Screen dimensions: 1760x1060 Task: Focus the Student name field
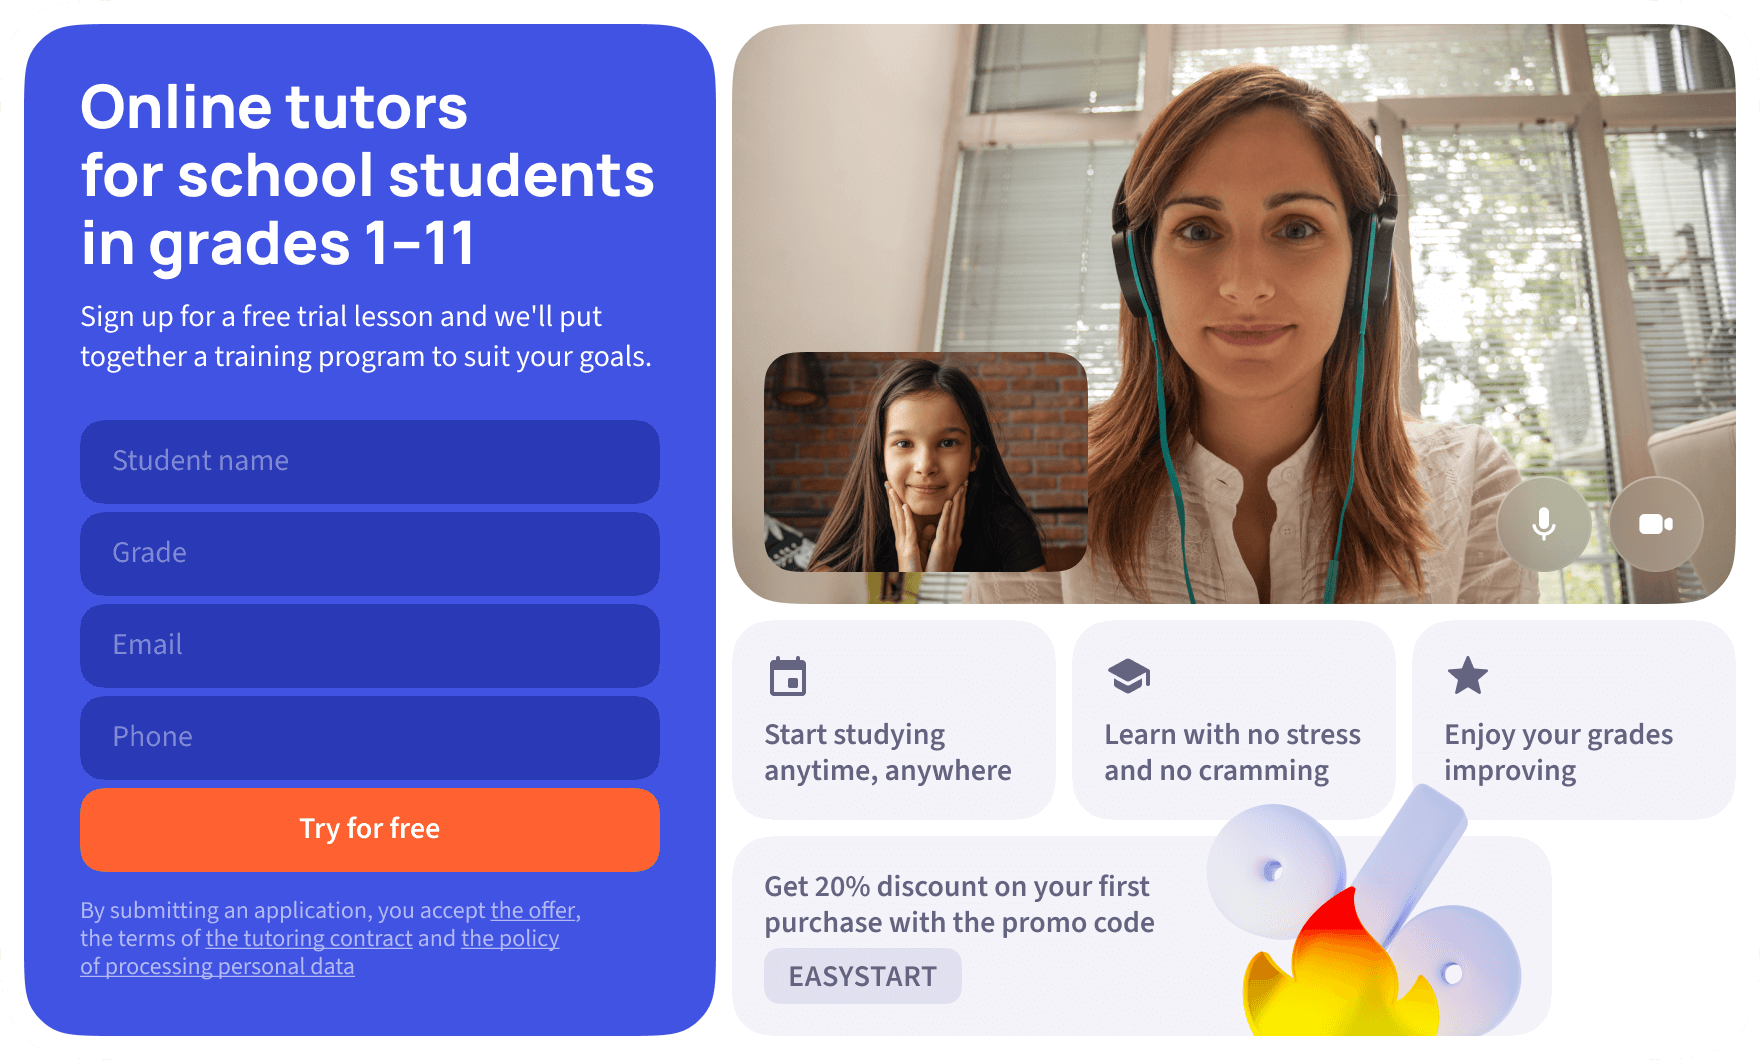(370, 461)
